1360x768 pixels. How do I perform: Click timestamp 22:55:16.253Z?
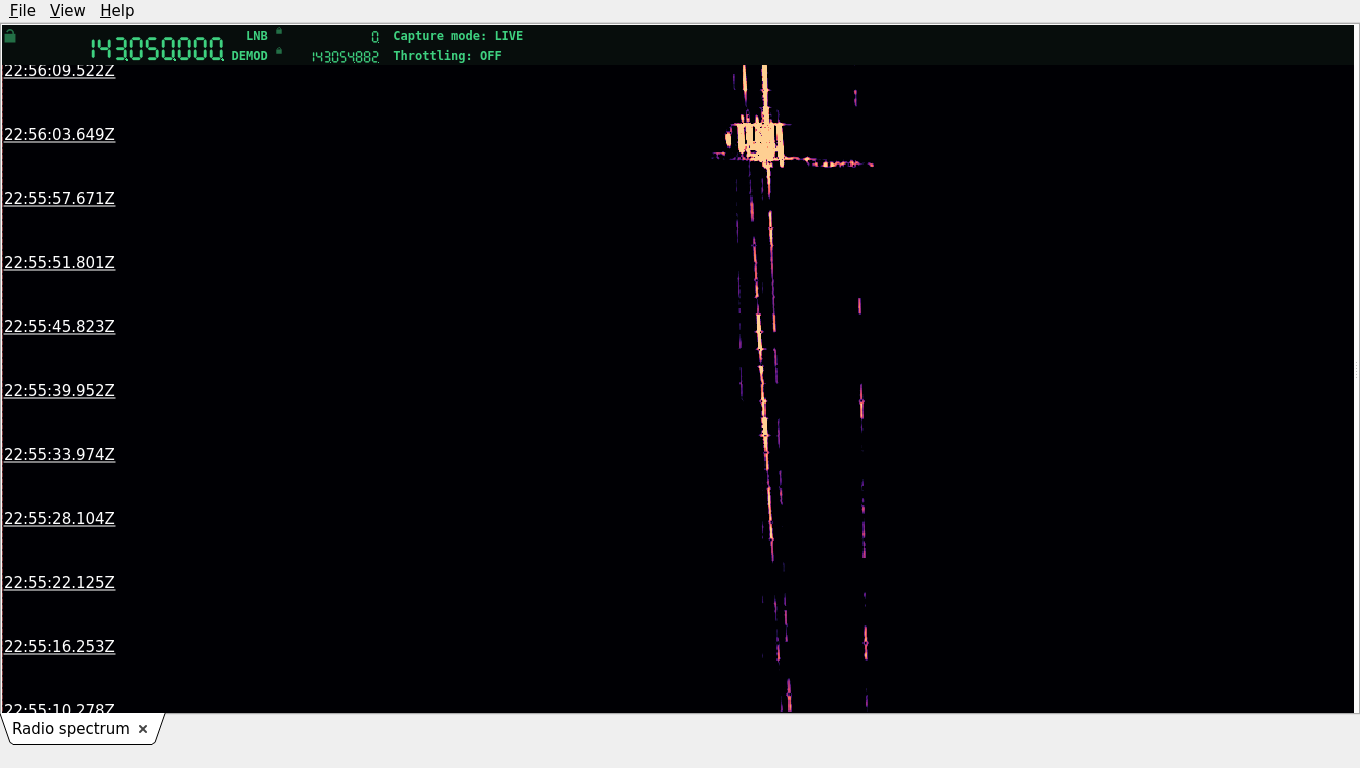(x=60, y=646)
